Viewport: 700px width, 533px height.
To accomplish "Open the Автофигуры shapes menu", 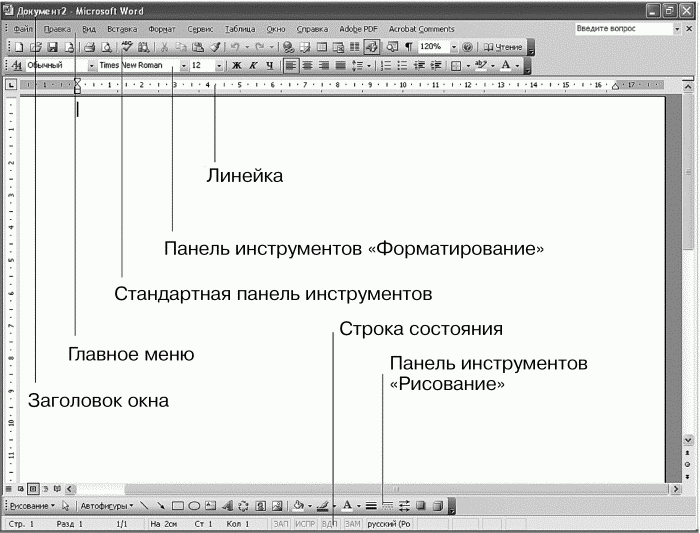I will point(107,506).
